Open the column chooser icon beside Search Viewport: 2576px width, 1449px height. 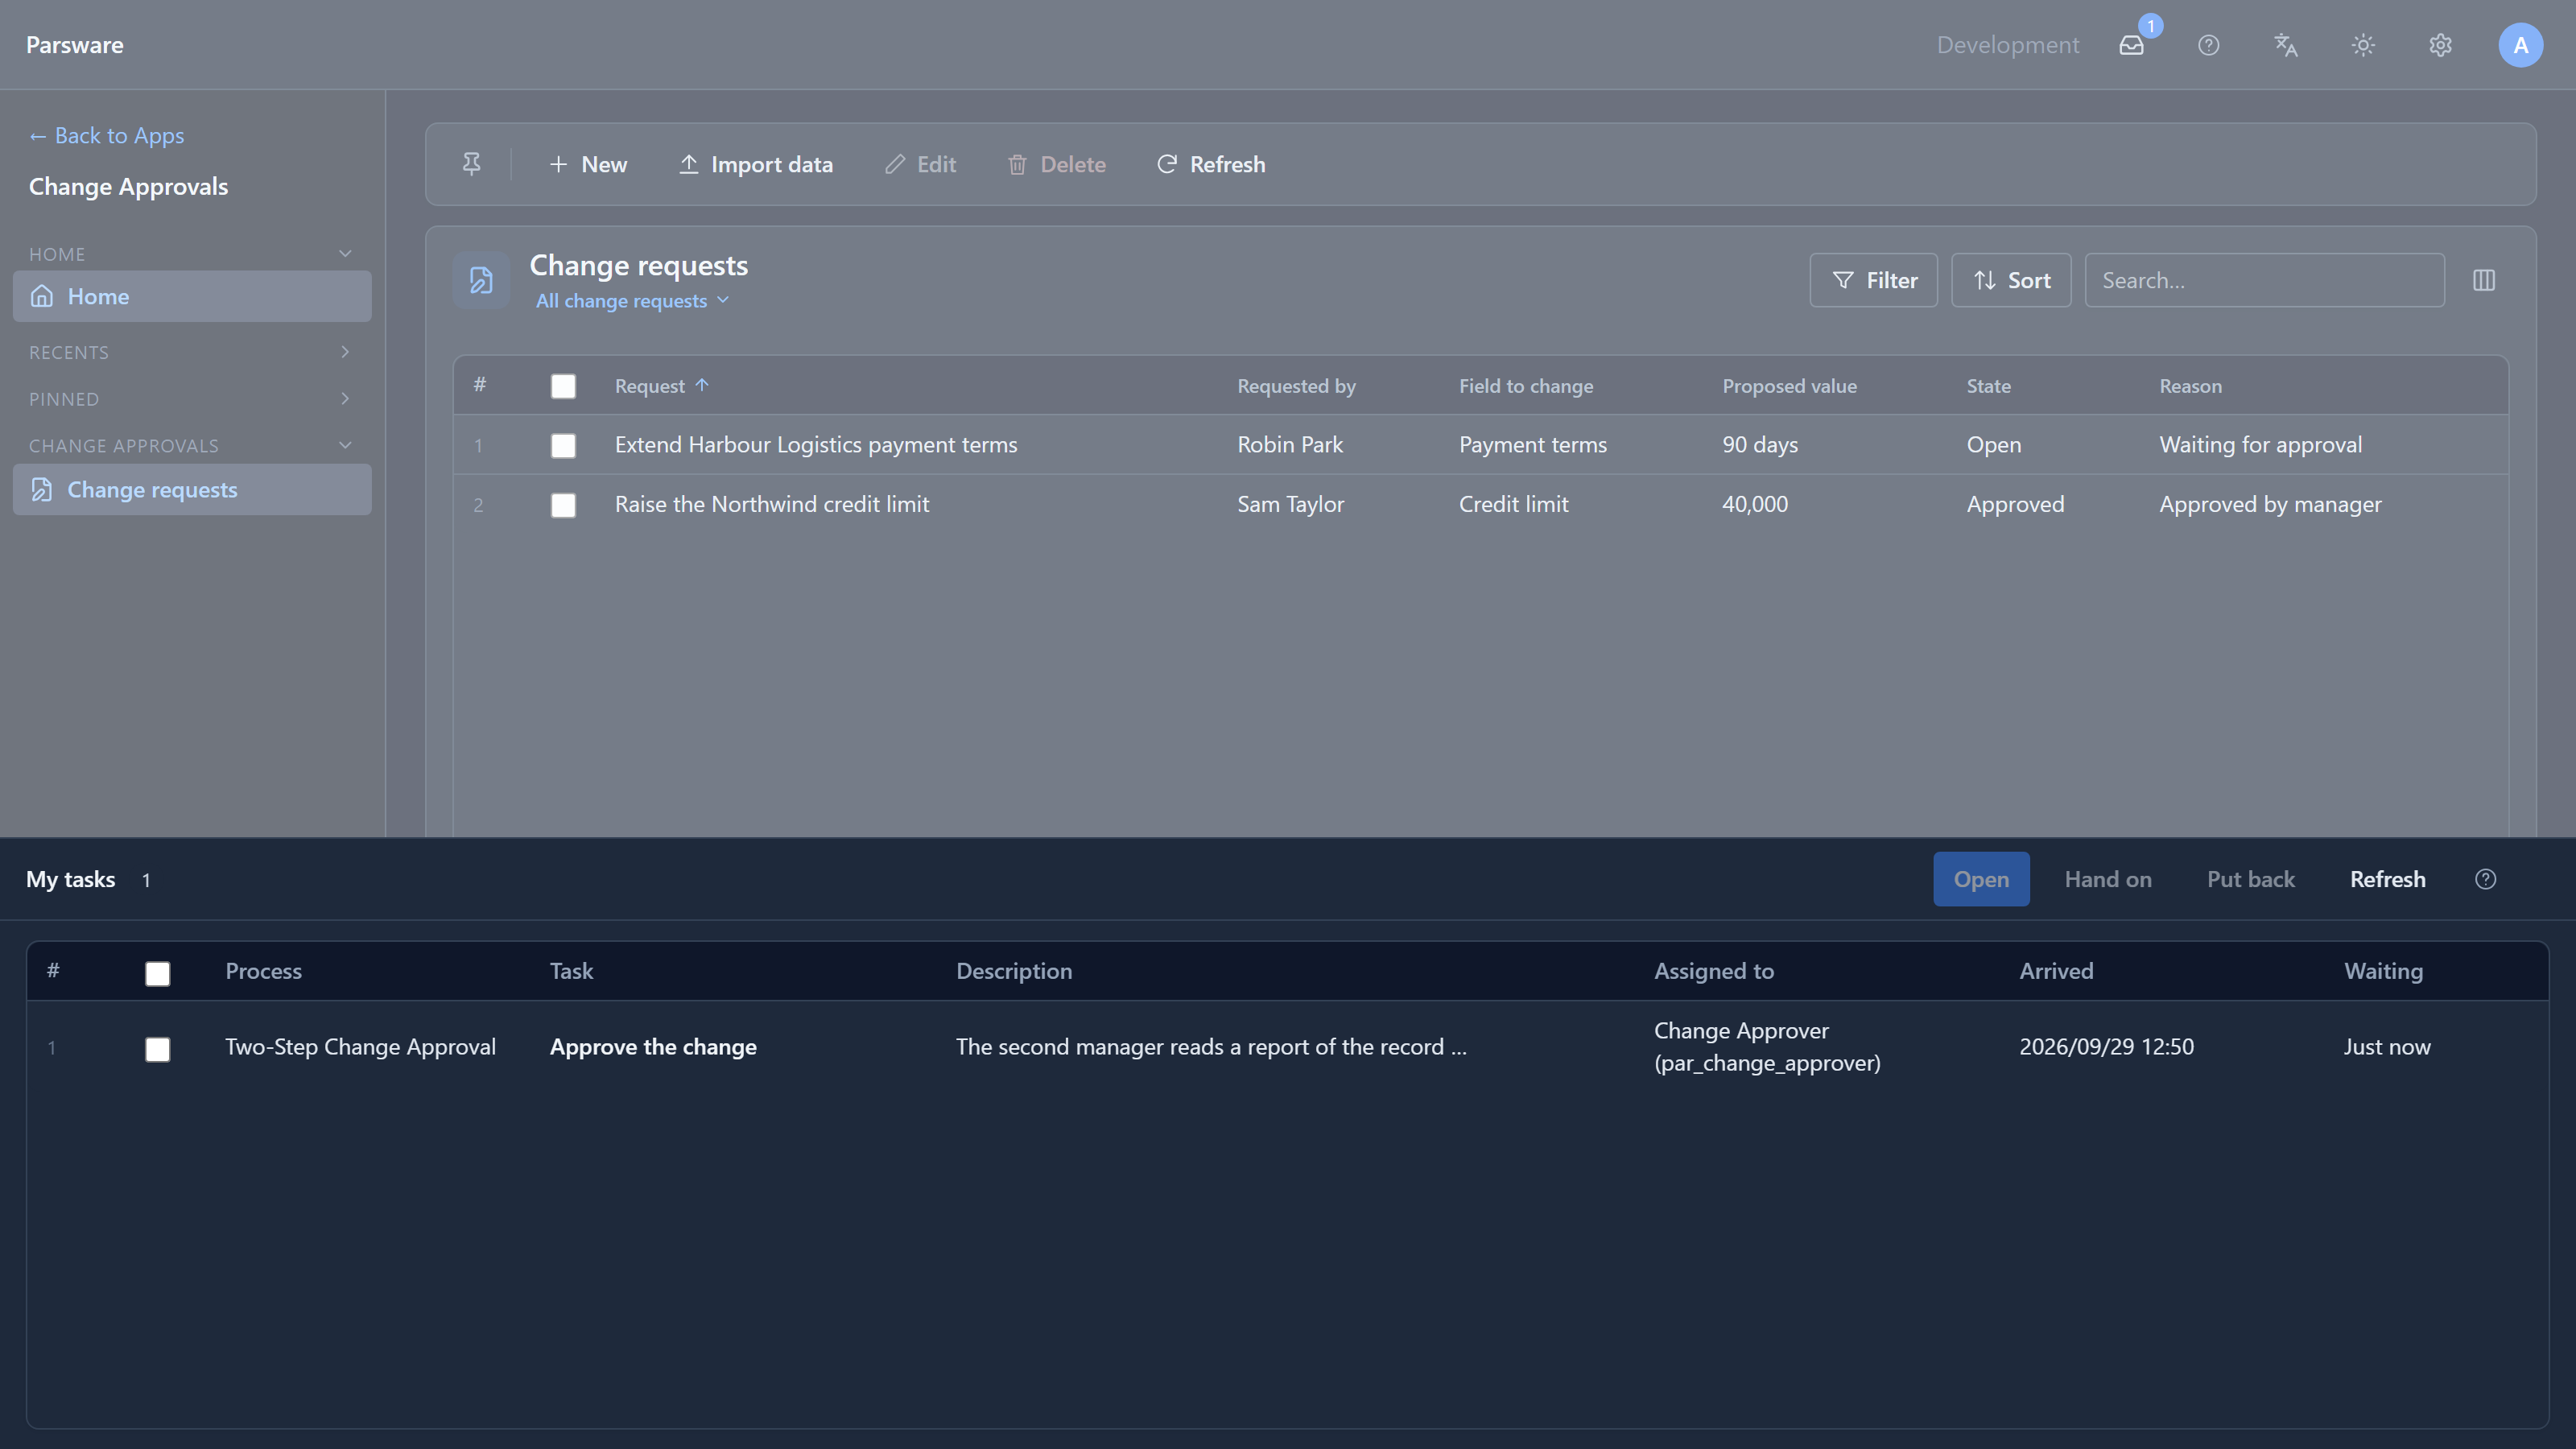[x=2484, y=280]
